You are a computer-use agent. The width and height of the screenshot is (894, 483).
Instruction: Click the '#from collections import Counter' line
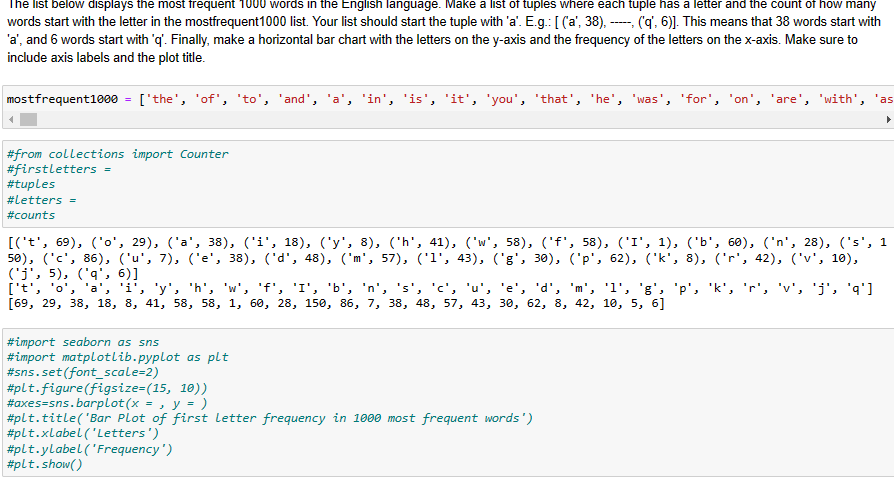(117, 154)
